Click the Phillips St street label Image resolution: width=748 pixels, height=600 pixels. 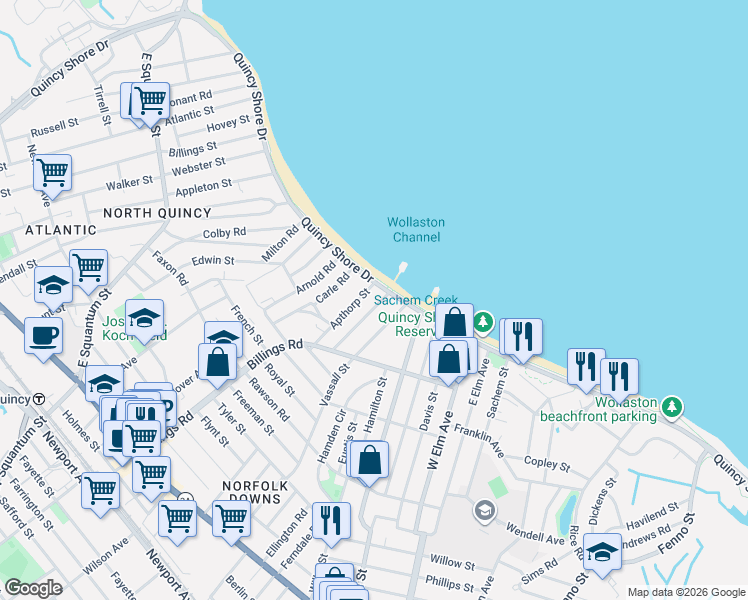(449, 584)
